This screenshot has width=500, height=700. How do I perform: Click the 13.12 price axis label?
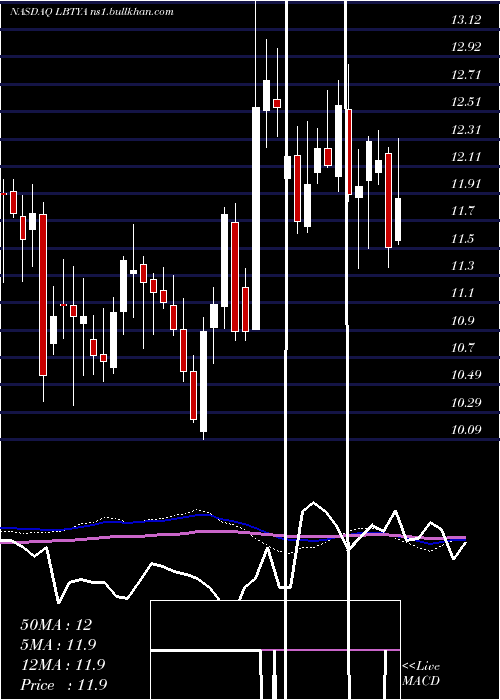466,20
